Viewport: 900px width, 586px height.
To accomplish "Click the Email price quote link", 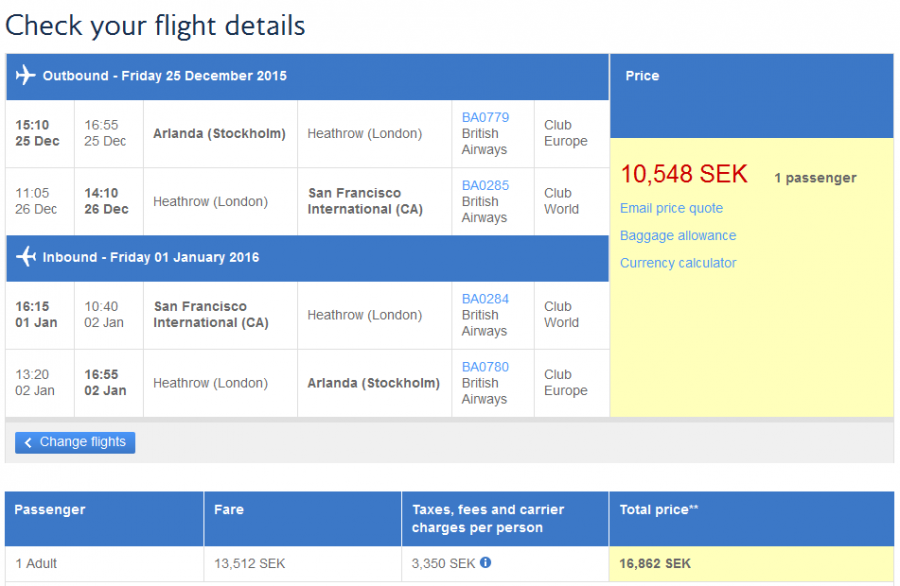I will [x=671, y=208].
